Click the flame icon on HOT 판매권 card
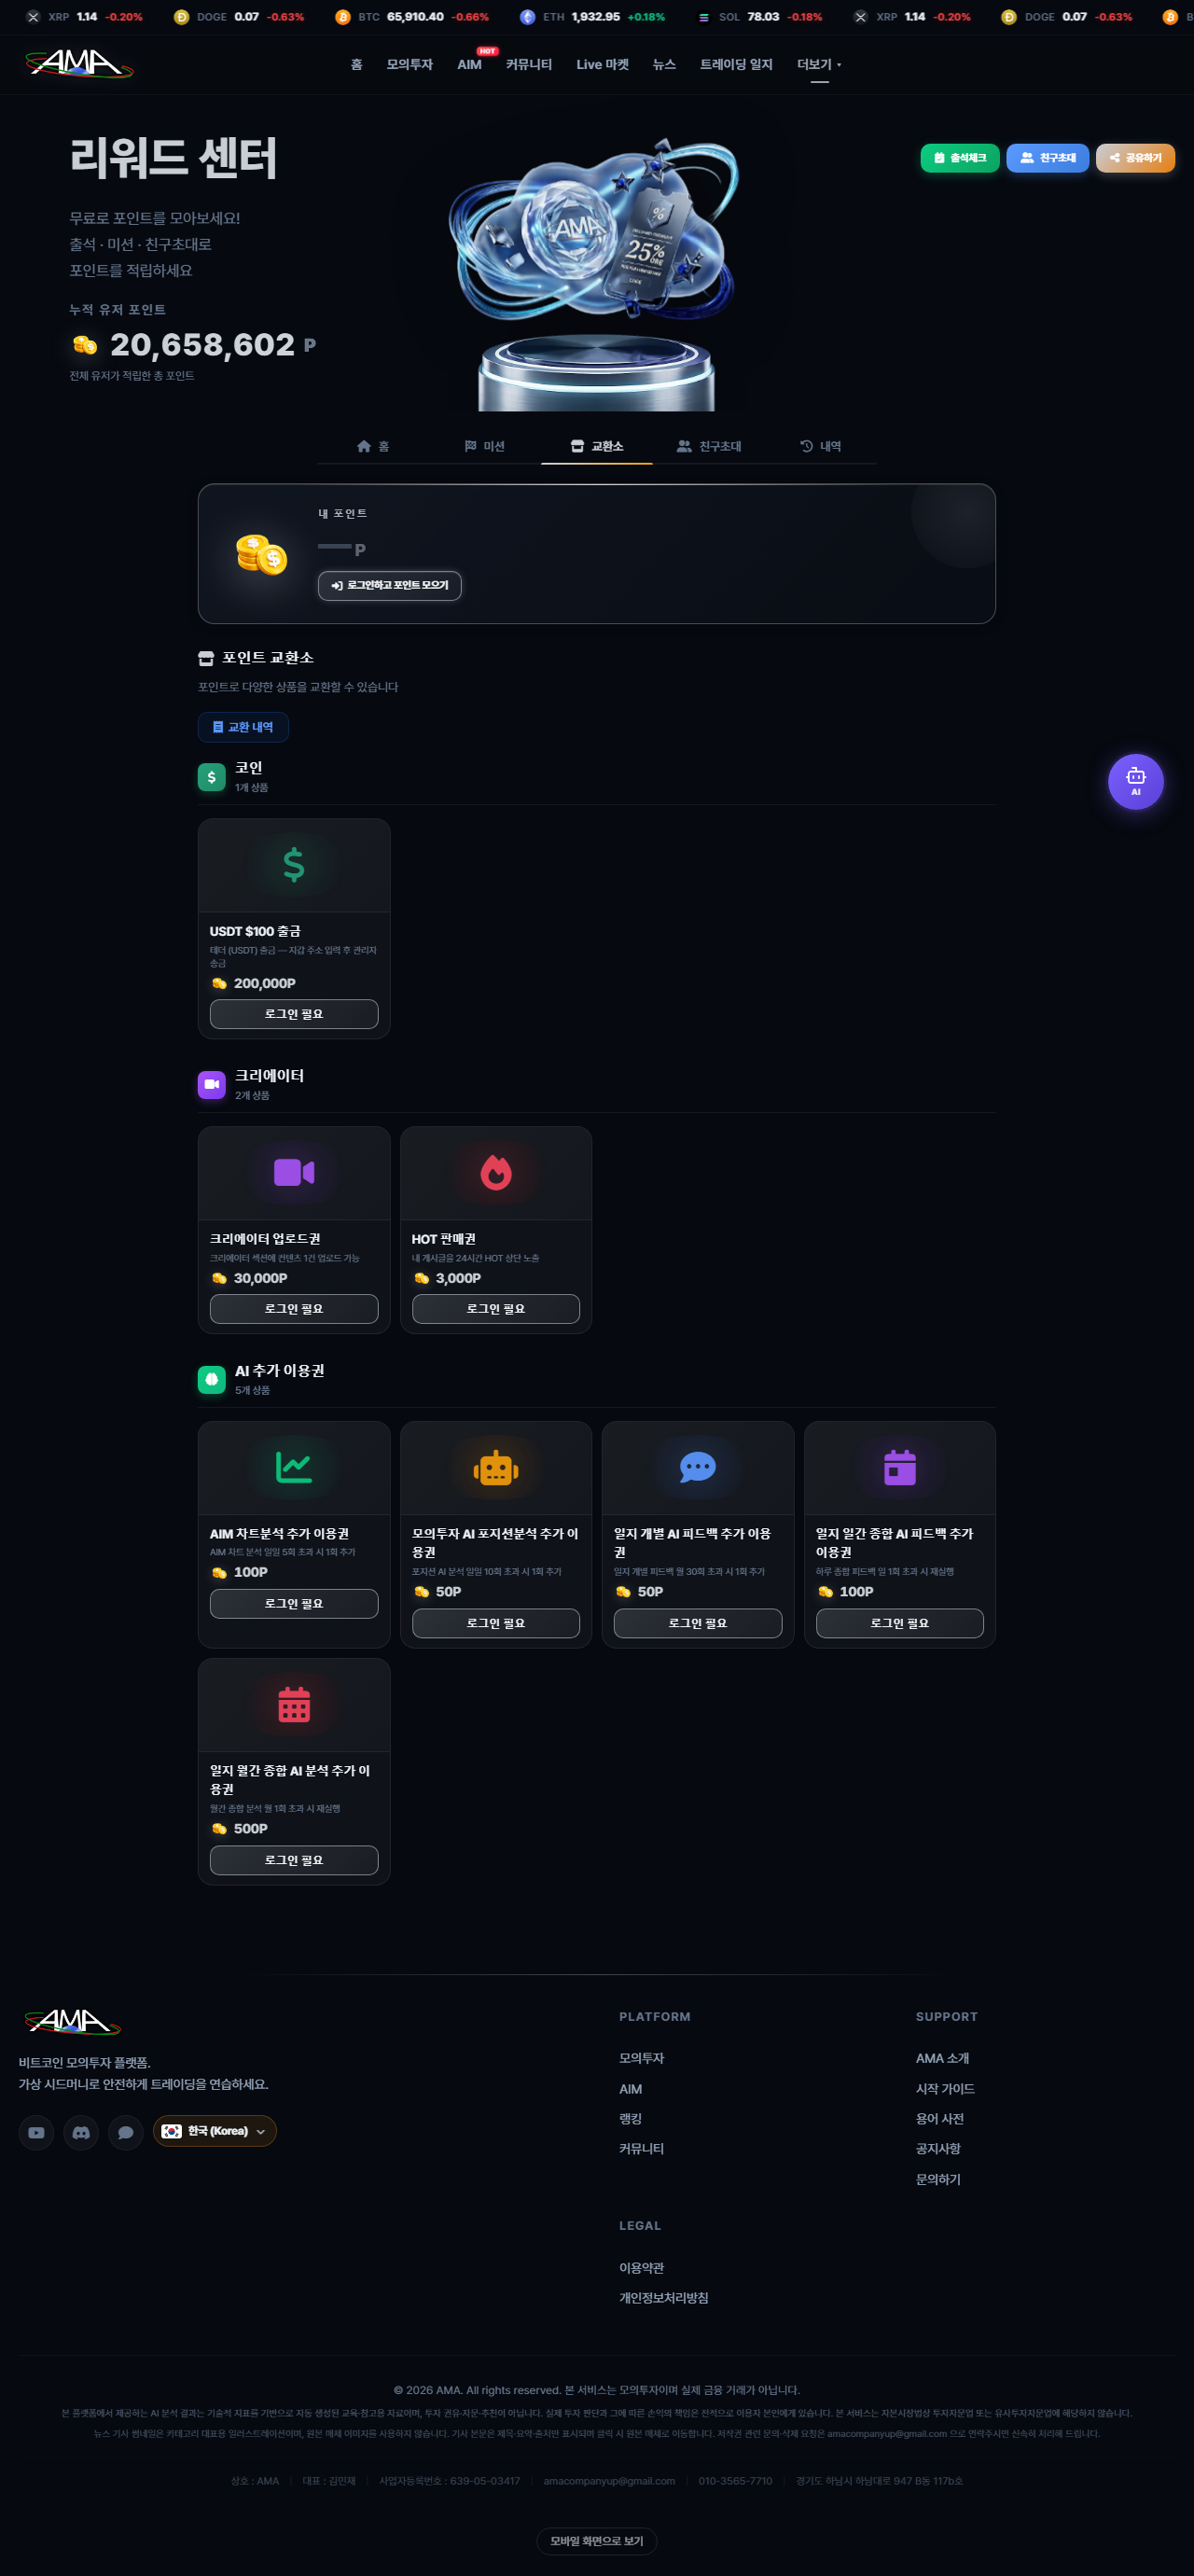Viewport: 1194px width, 2576px height. (496, 1171)
